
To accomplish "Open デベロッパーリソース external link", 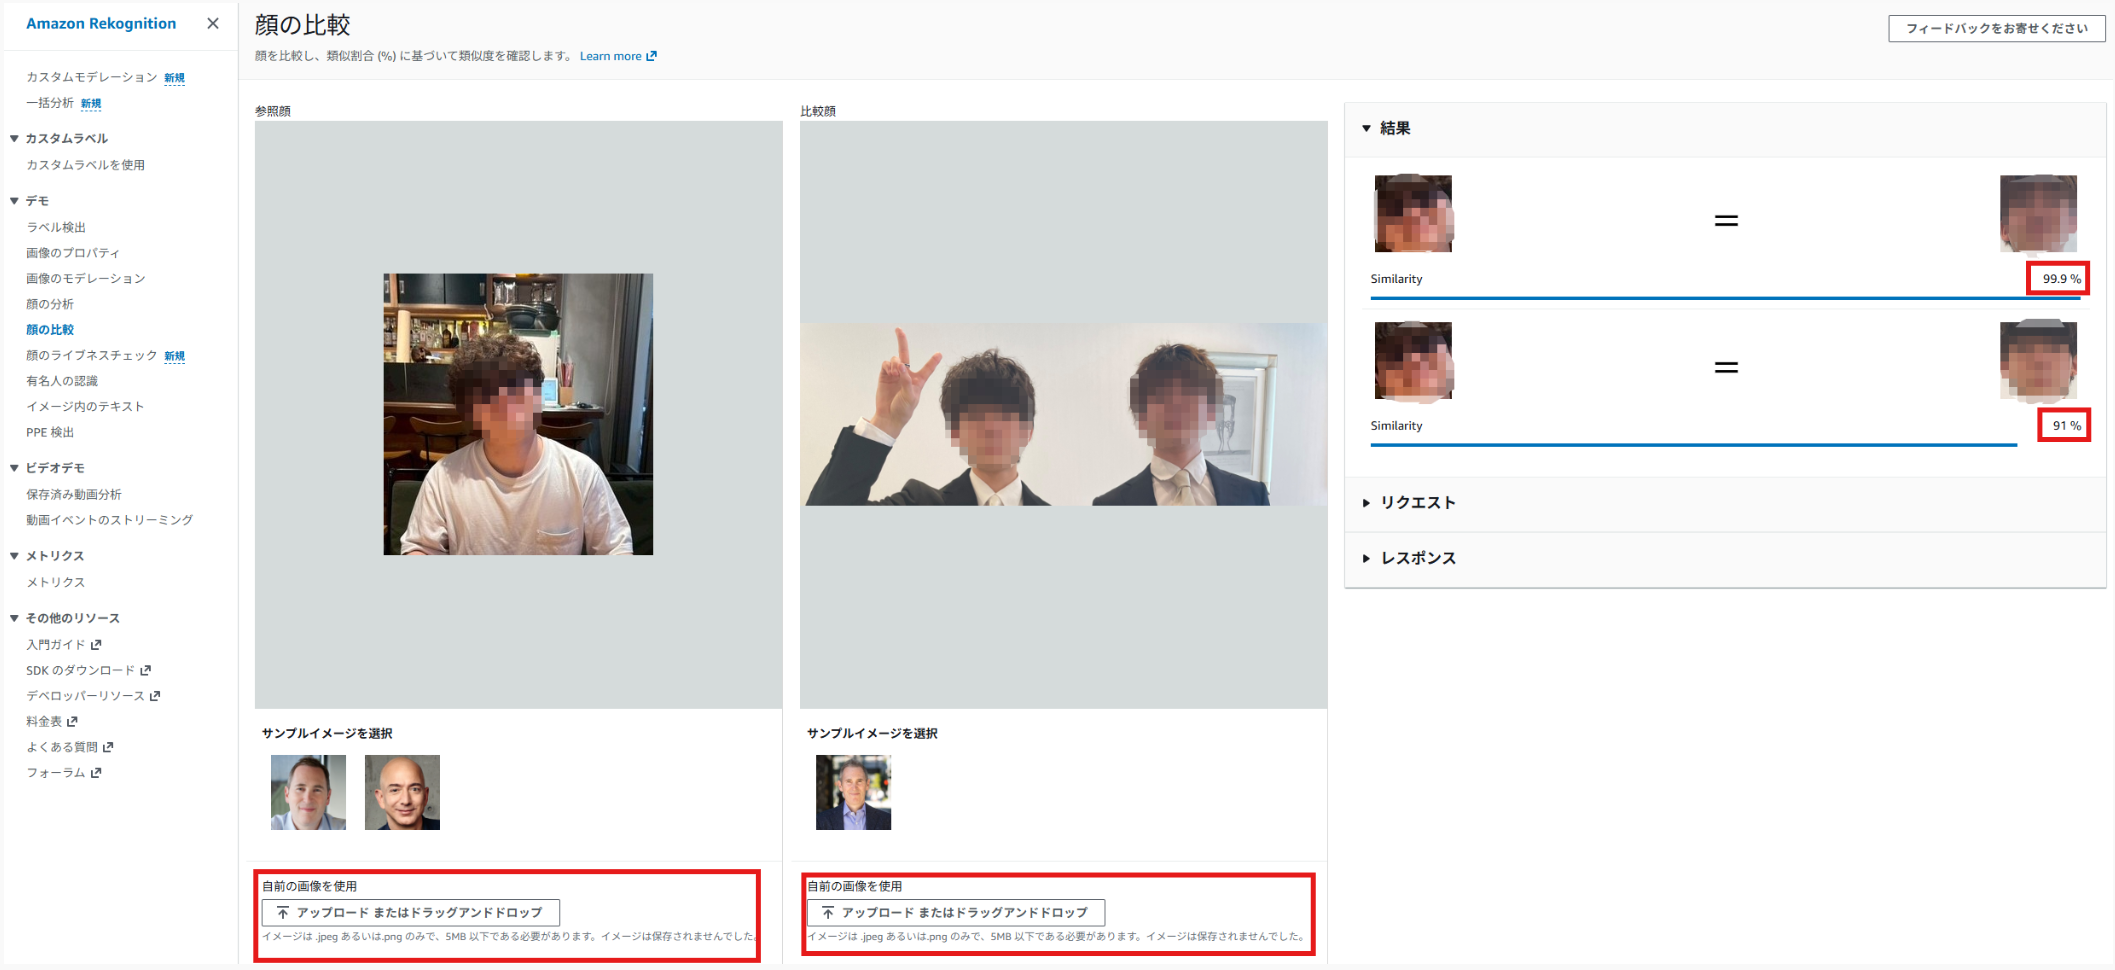I will [93, 696].
